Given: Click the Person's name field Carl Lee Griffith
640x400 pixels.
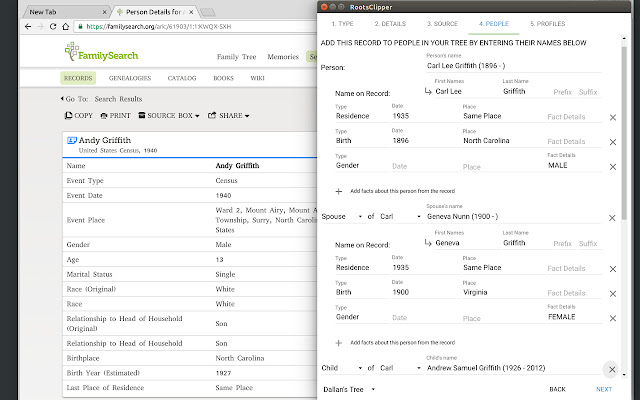Looking at the screenshot, I should (x=513, y=66).
